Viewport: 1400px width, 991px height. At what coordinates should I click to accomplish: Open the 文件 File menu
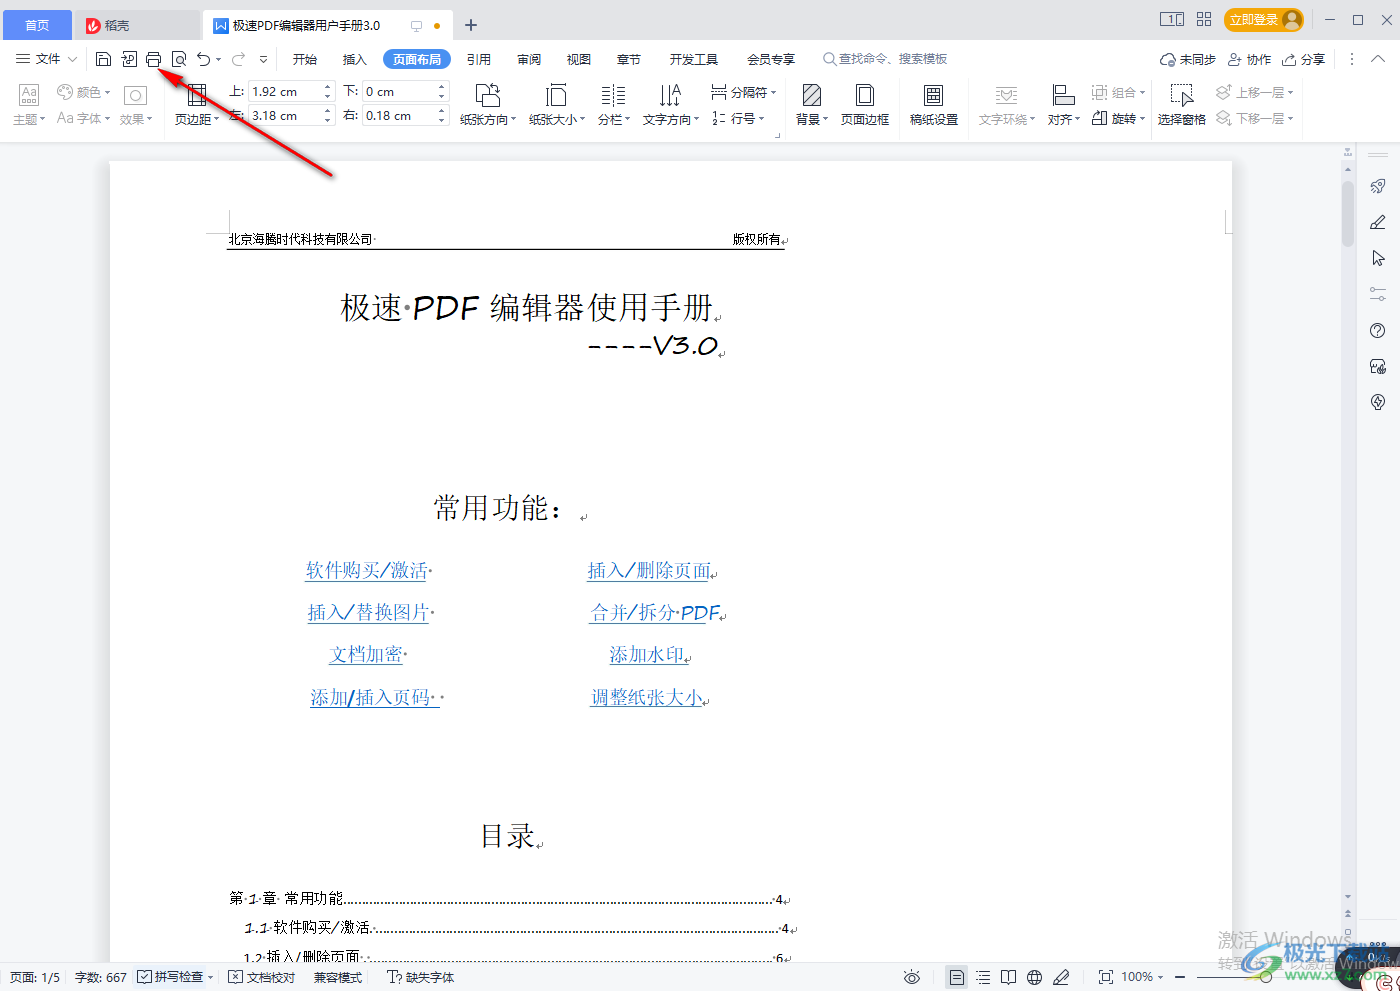pos(46,59)
